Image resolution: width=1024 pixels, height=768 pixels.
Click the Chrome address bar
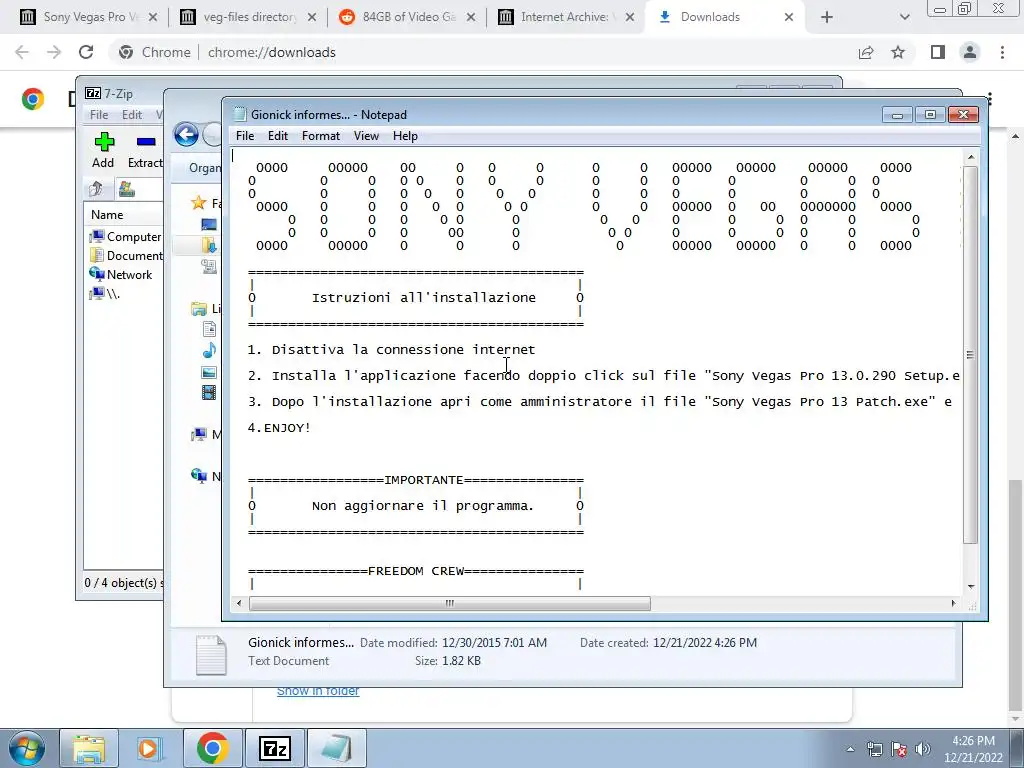[x=483, y=52]
